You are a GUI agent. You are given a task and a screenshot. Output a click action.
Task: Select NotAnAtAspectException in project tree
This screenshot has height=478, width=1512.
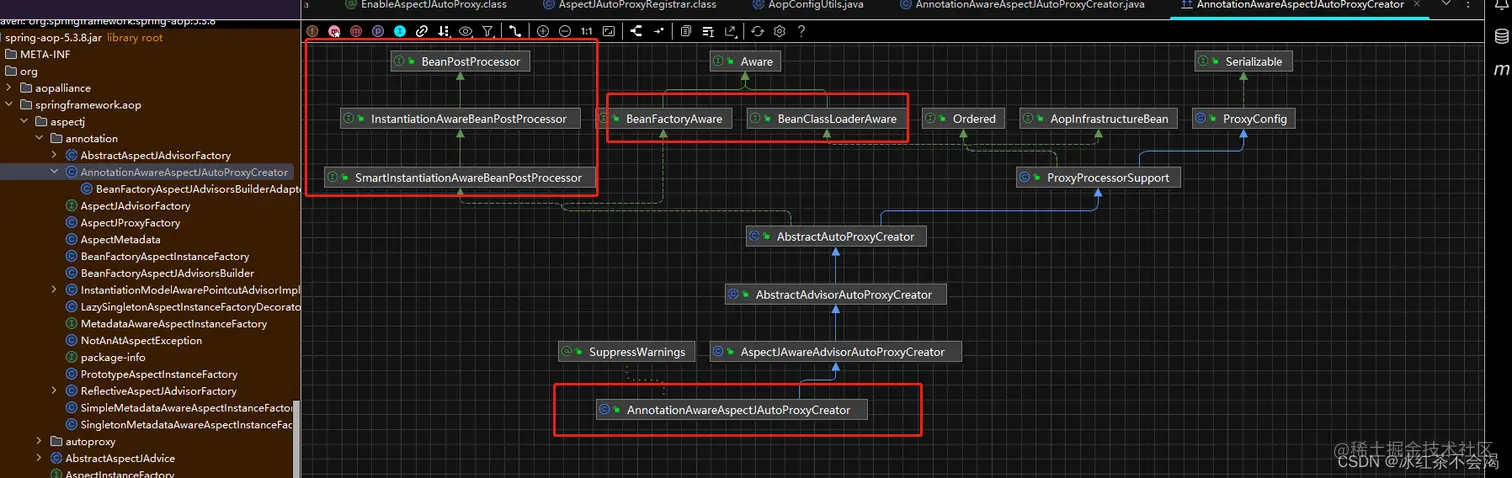tap(133, 340)
